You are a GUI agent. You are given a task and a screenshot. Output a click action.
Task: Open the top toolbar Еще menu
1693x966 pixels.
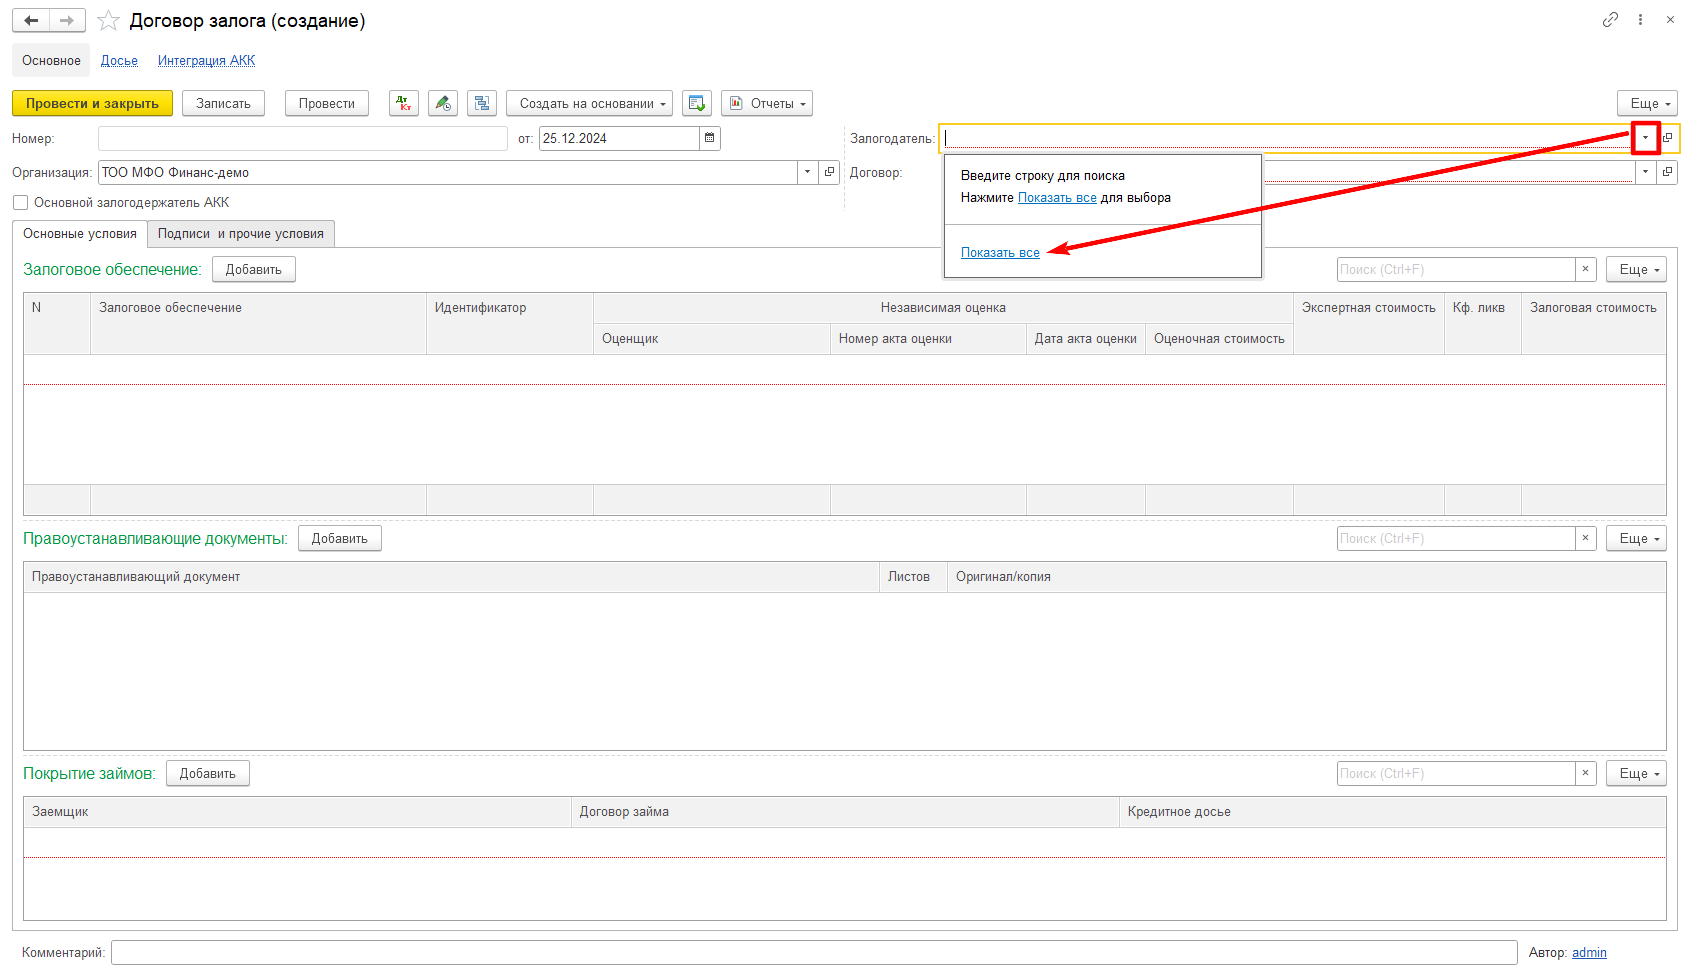1647,103
